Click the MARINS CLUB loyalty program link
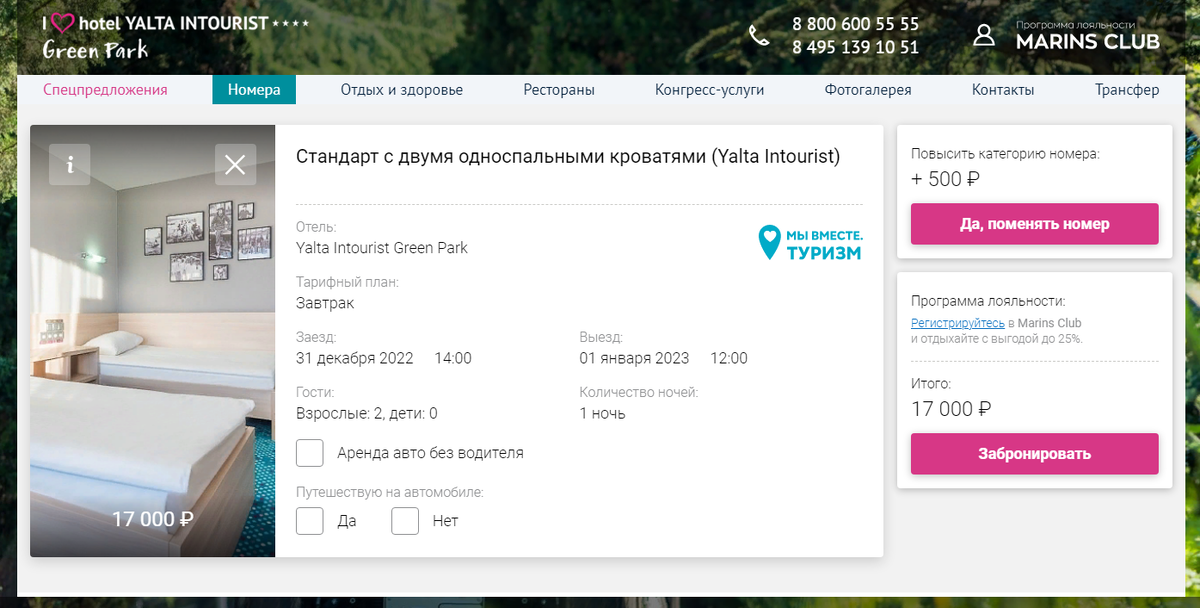This screenshot has height=608, width=1200. point(1088,36)
